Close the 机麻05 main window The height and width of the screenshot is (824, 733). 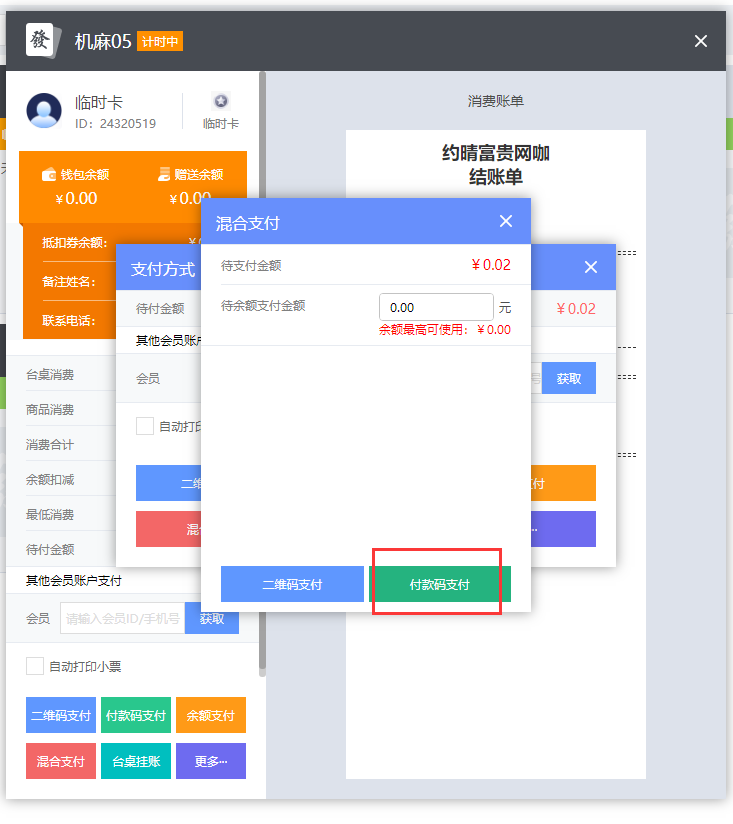(x=700, y=41)
